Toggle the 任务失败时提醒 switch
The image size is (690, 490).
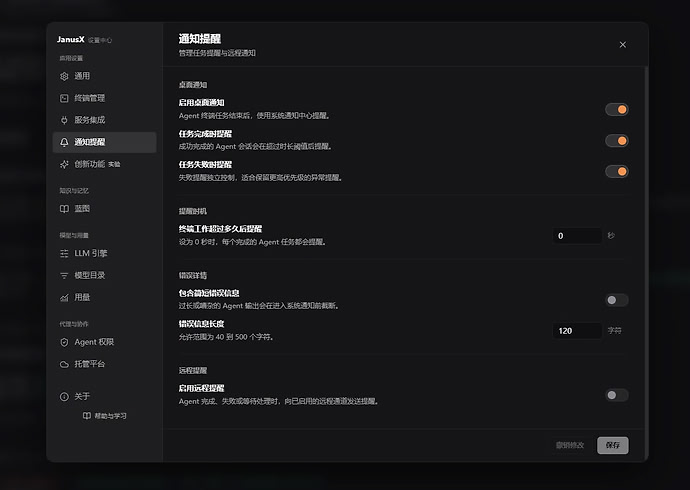(617, 172)
